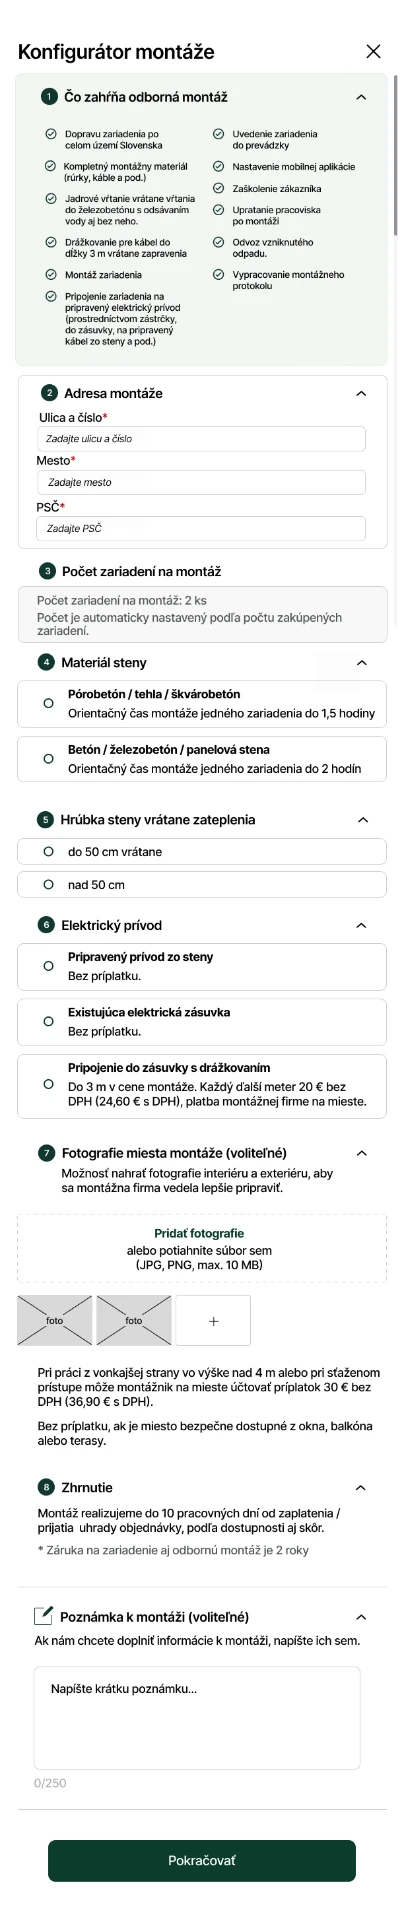Choose wall thickness 'do 50 cm vrátane'

point(202,852)
